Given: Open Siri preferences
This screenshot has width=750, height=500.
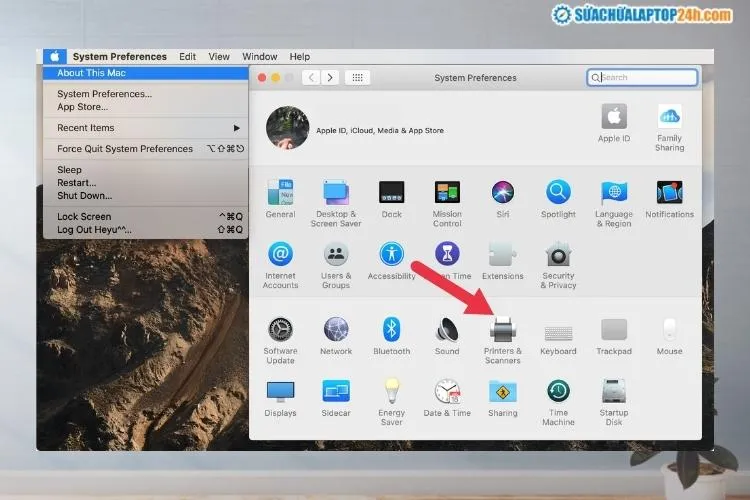Looking at the screenshot, I should coord(503,193).
